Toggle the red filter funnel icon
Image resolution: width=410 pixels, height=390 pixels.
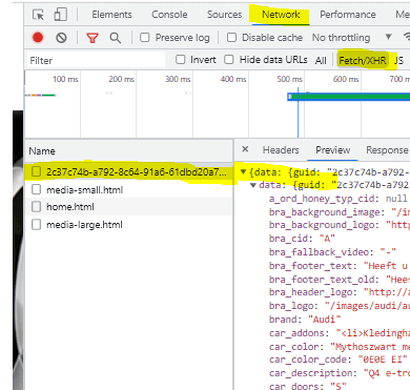[92, 38]
